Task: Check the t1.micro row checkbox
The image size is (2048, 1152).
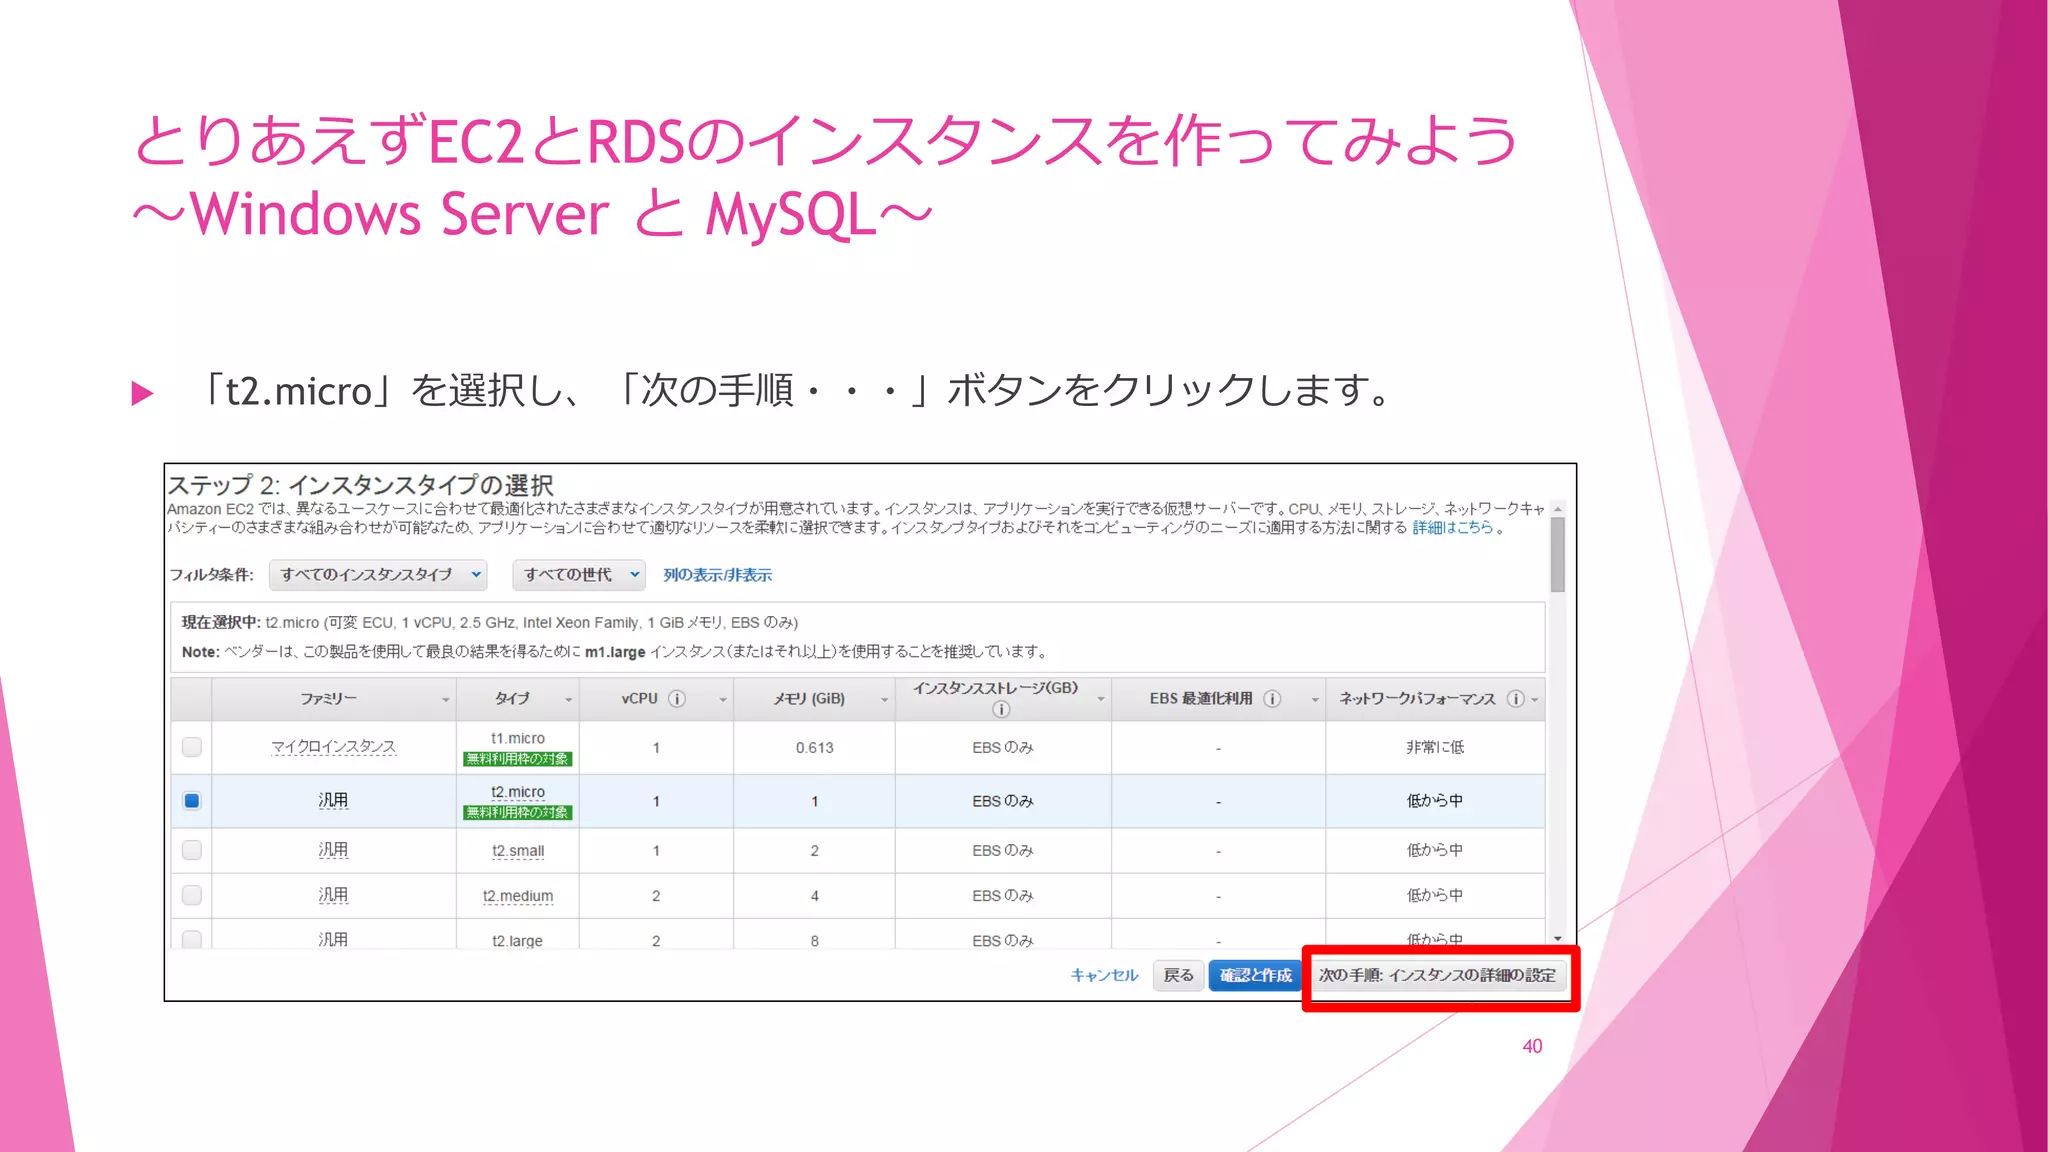Action: tap(192, 747)
